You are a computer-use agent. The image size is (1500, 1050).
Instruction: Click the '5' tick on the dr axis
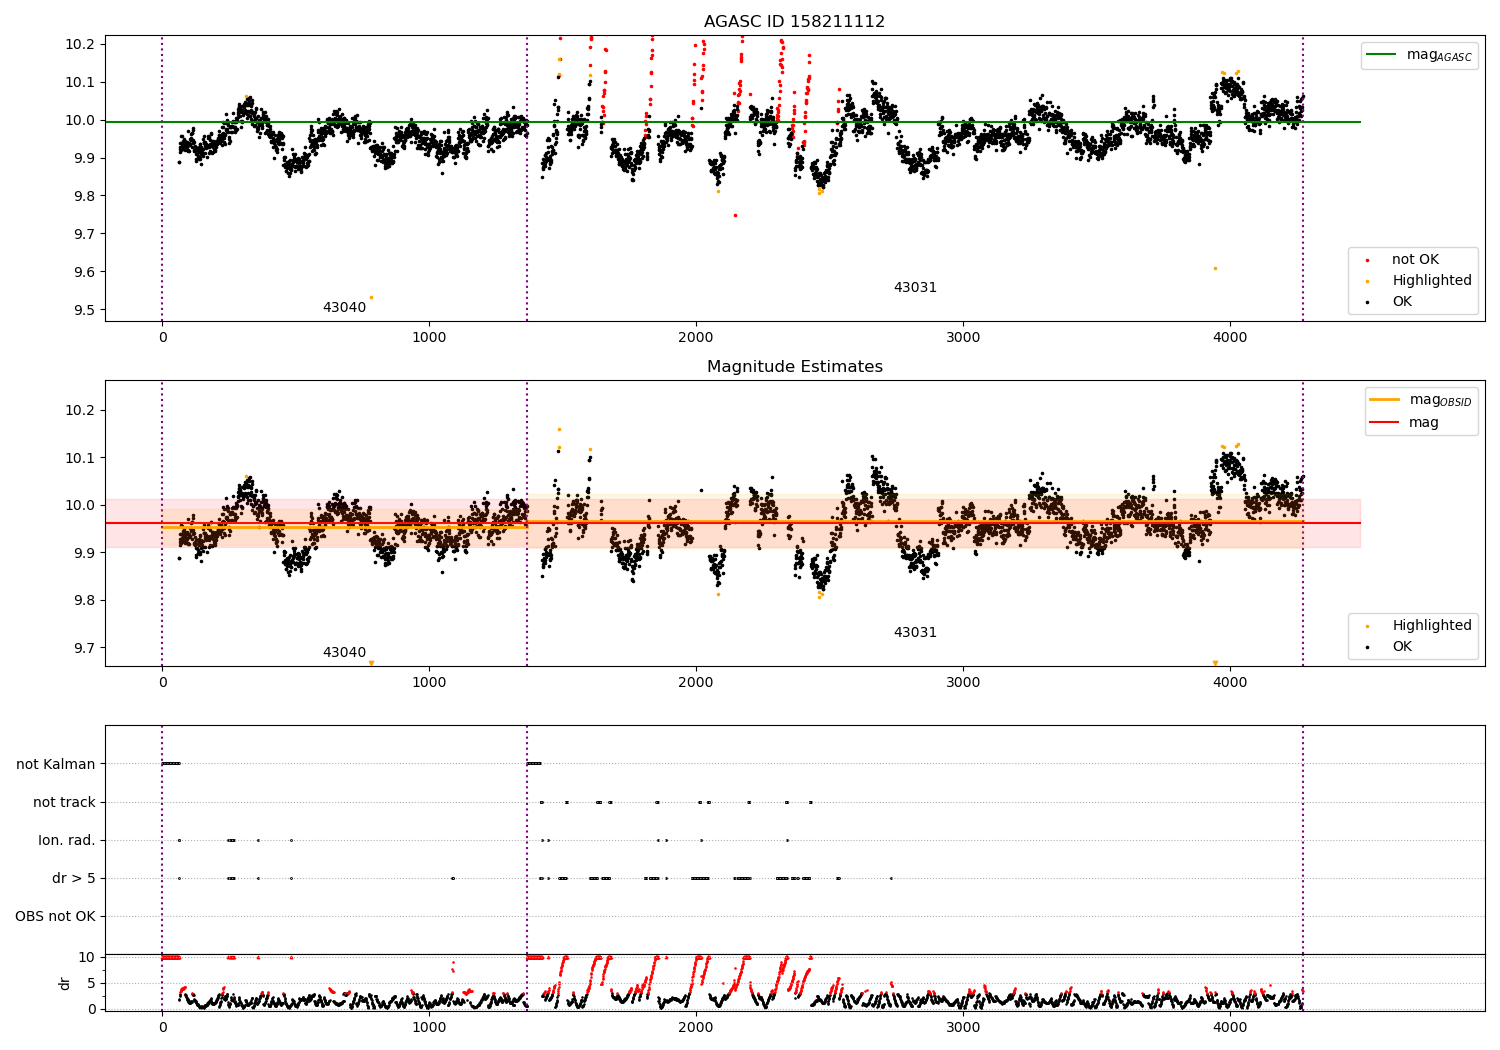(92, 983)
